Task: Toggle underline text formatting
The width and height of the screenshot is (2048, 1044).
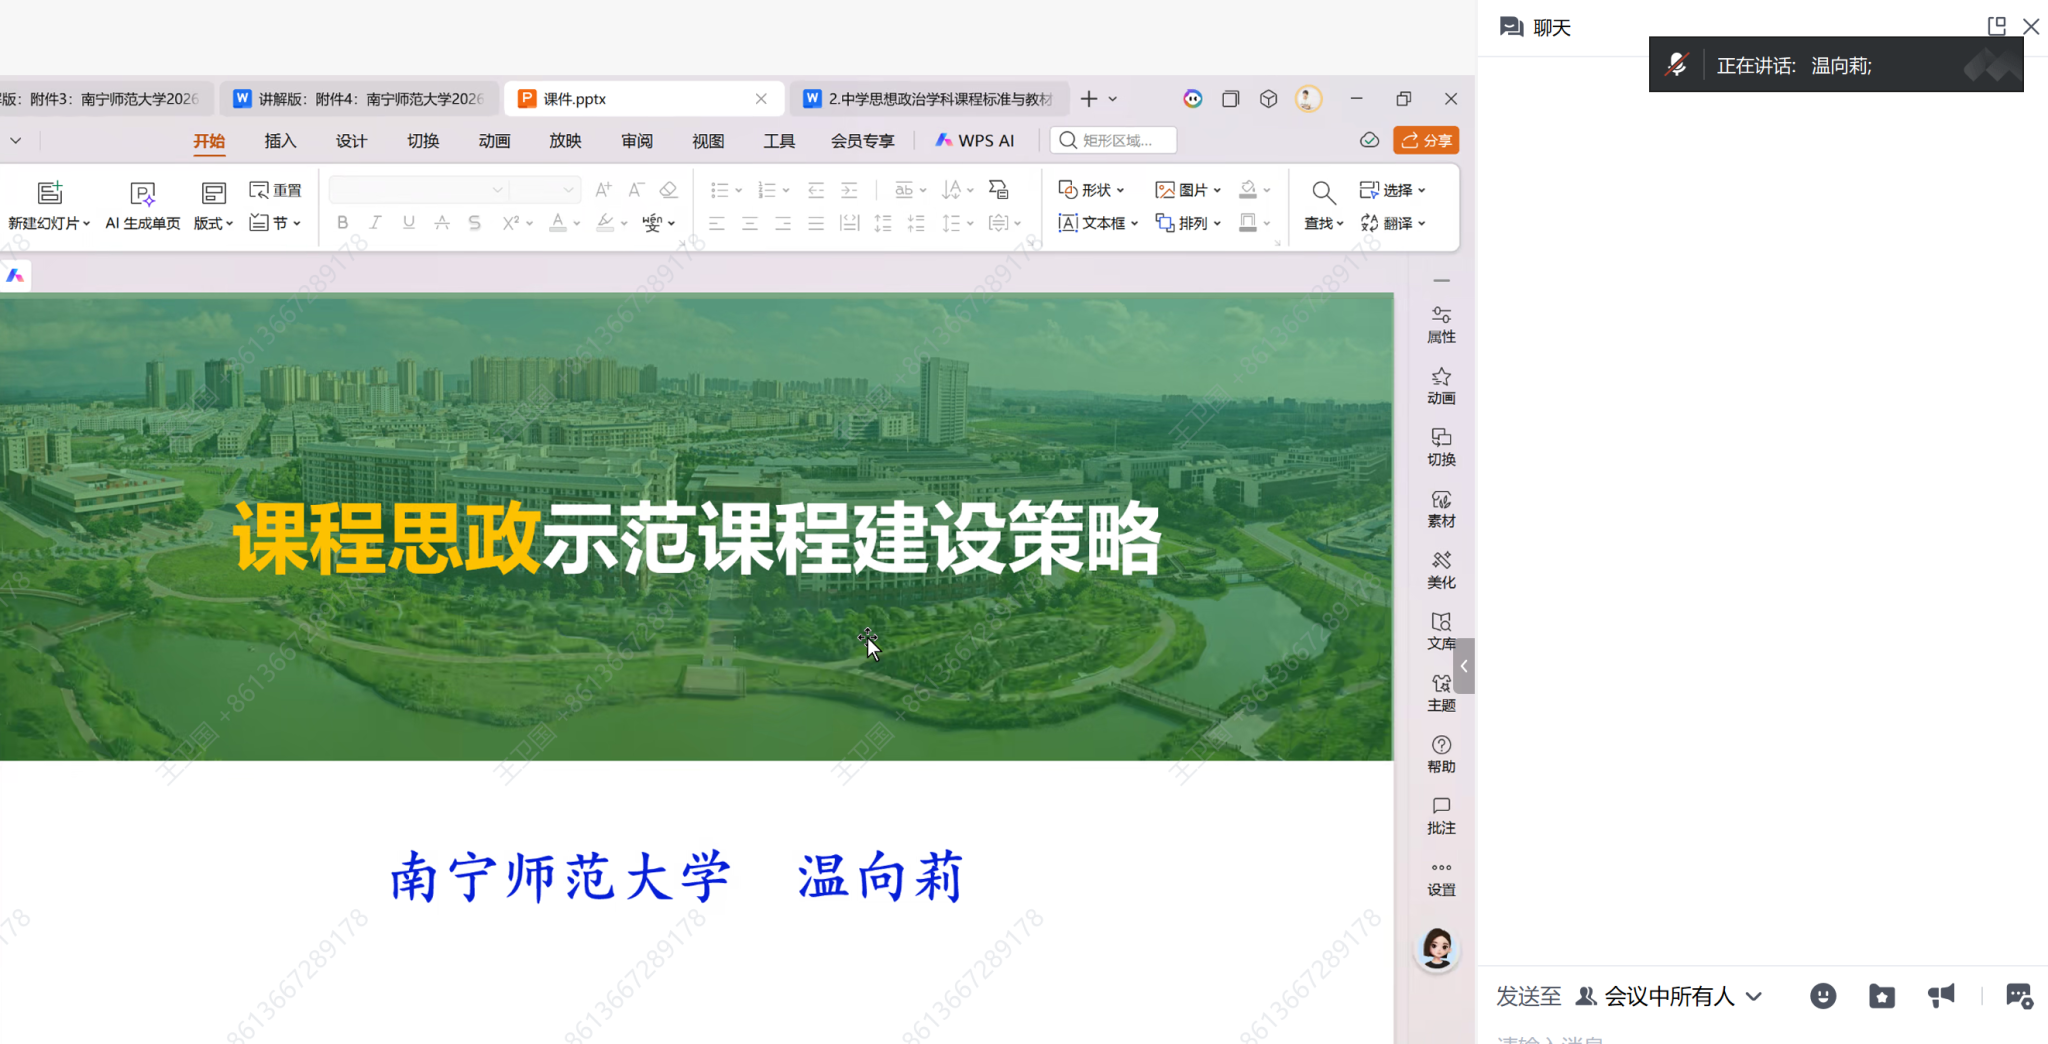Action: [x=408, y=223]
